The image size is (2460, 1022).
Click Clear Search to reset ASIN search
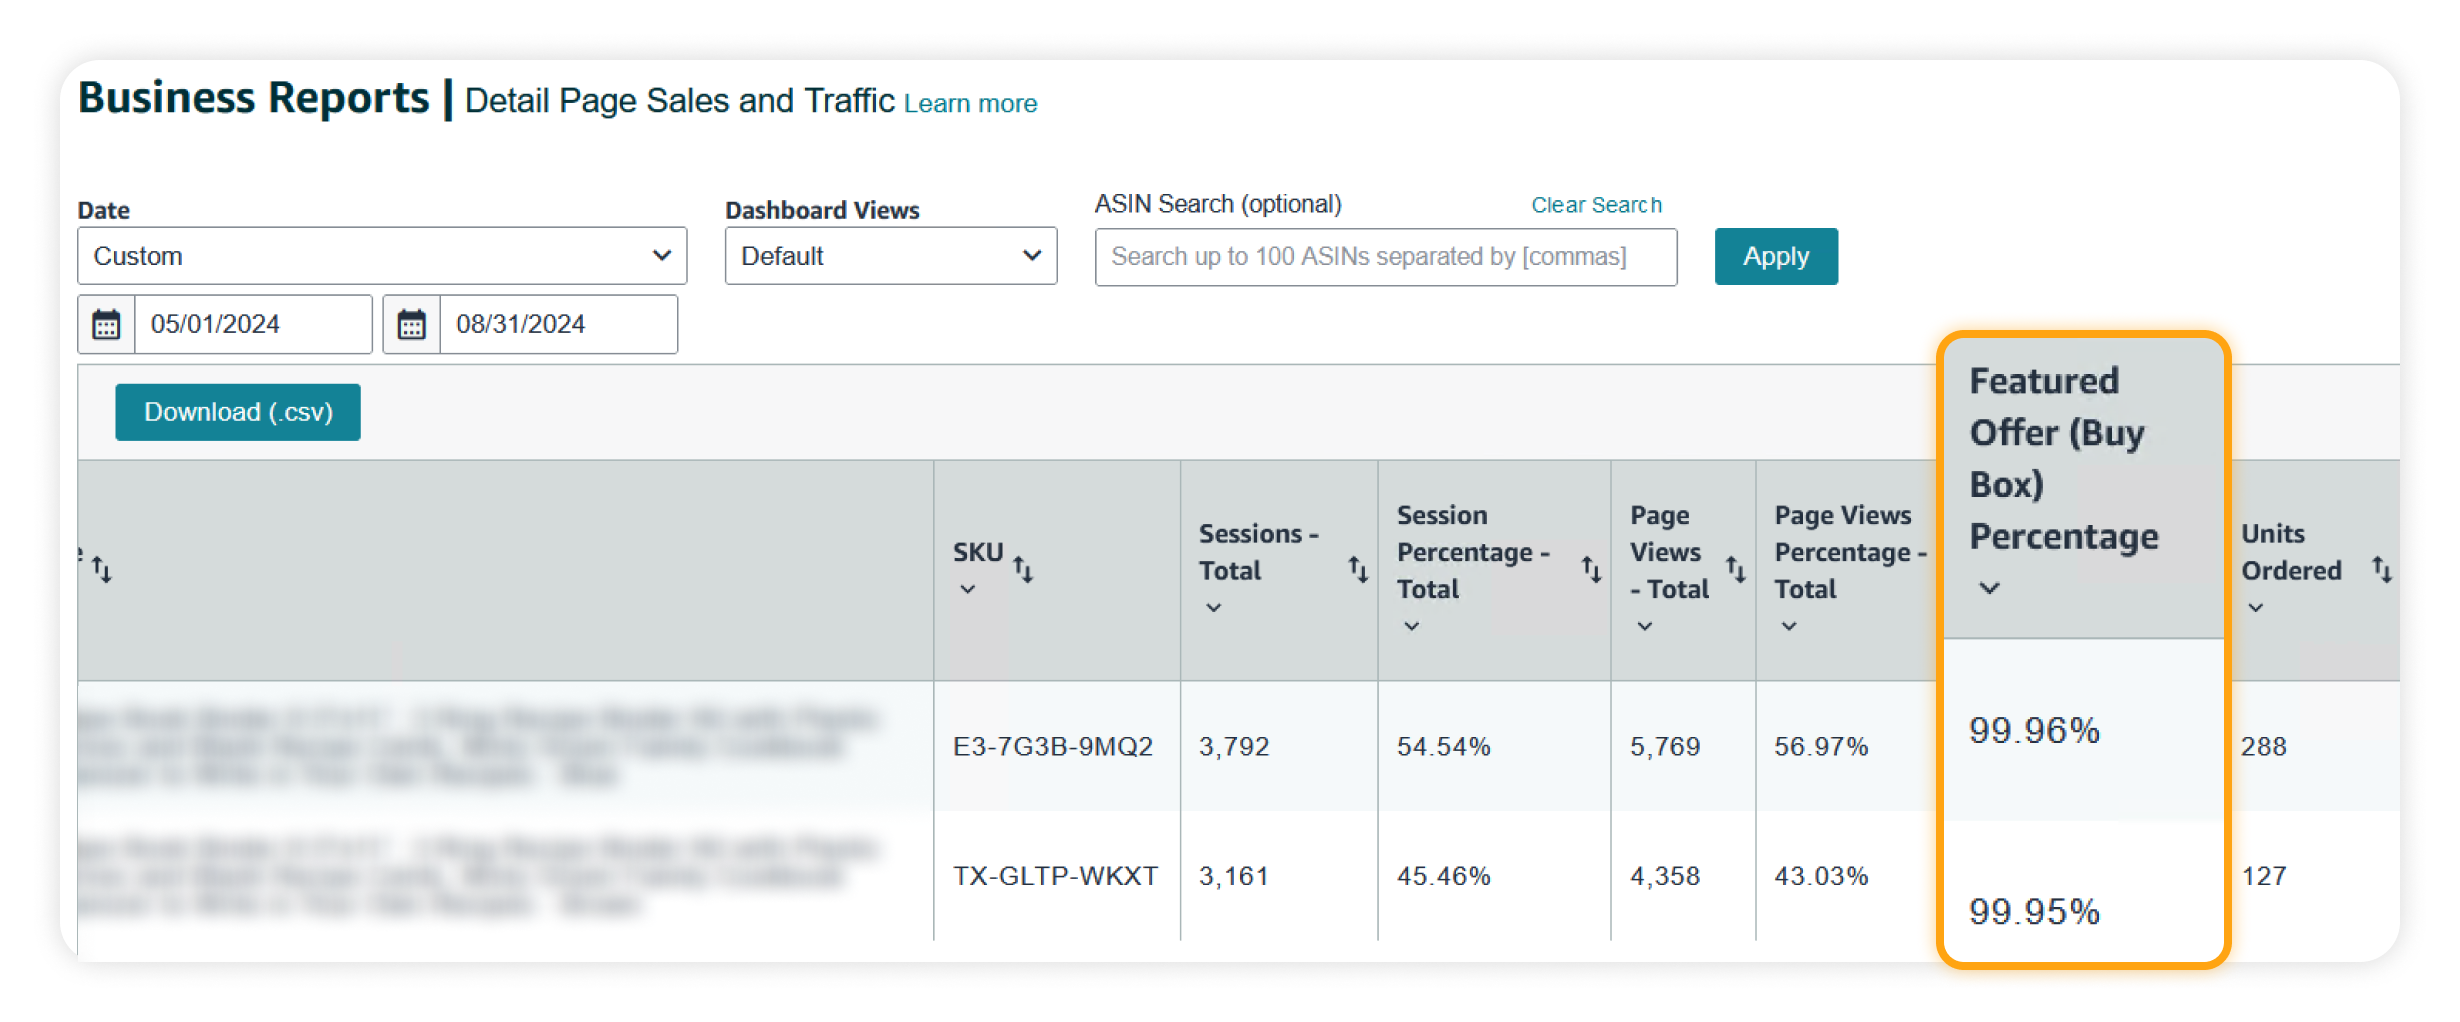tap(1595, 204)
